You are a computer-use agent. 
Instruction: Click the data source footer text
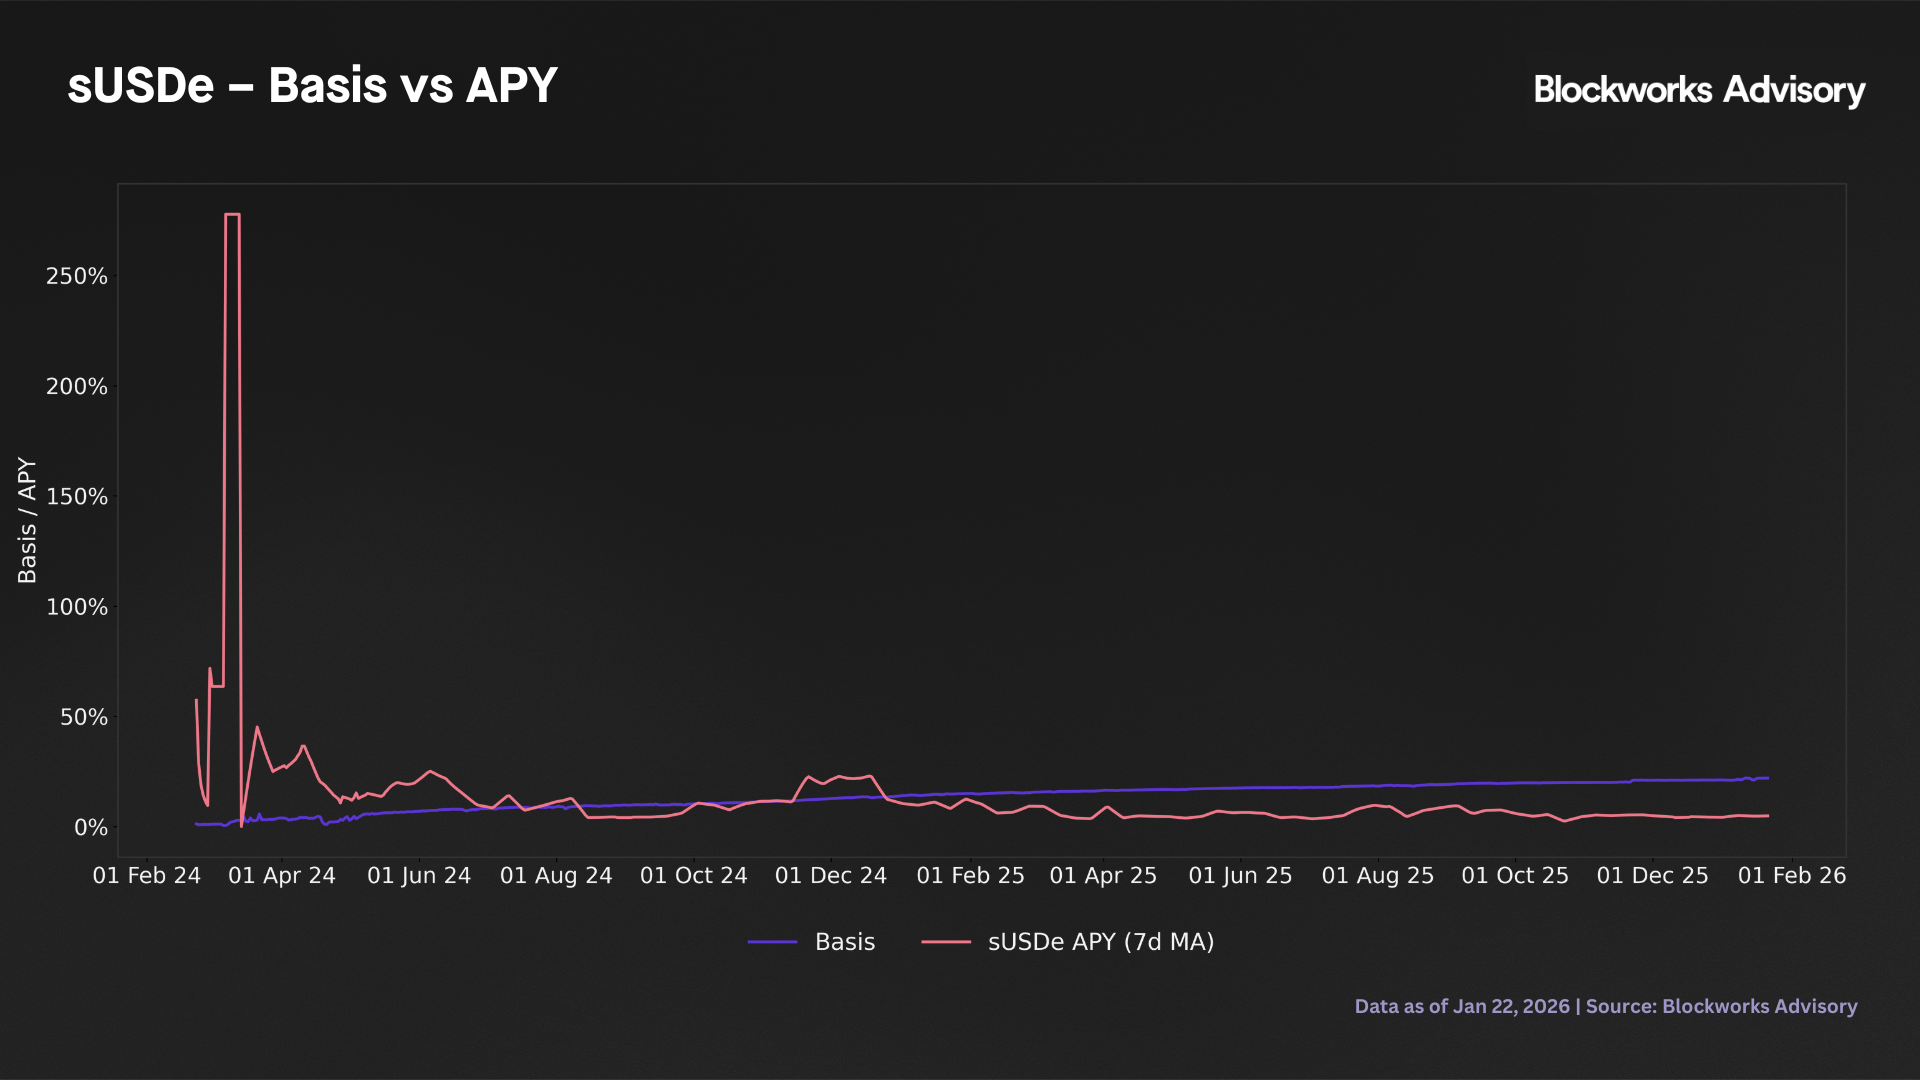point(1605,1006)
